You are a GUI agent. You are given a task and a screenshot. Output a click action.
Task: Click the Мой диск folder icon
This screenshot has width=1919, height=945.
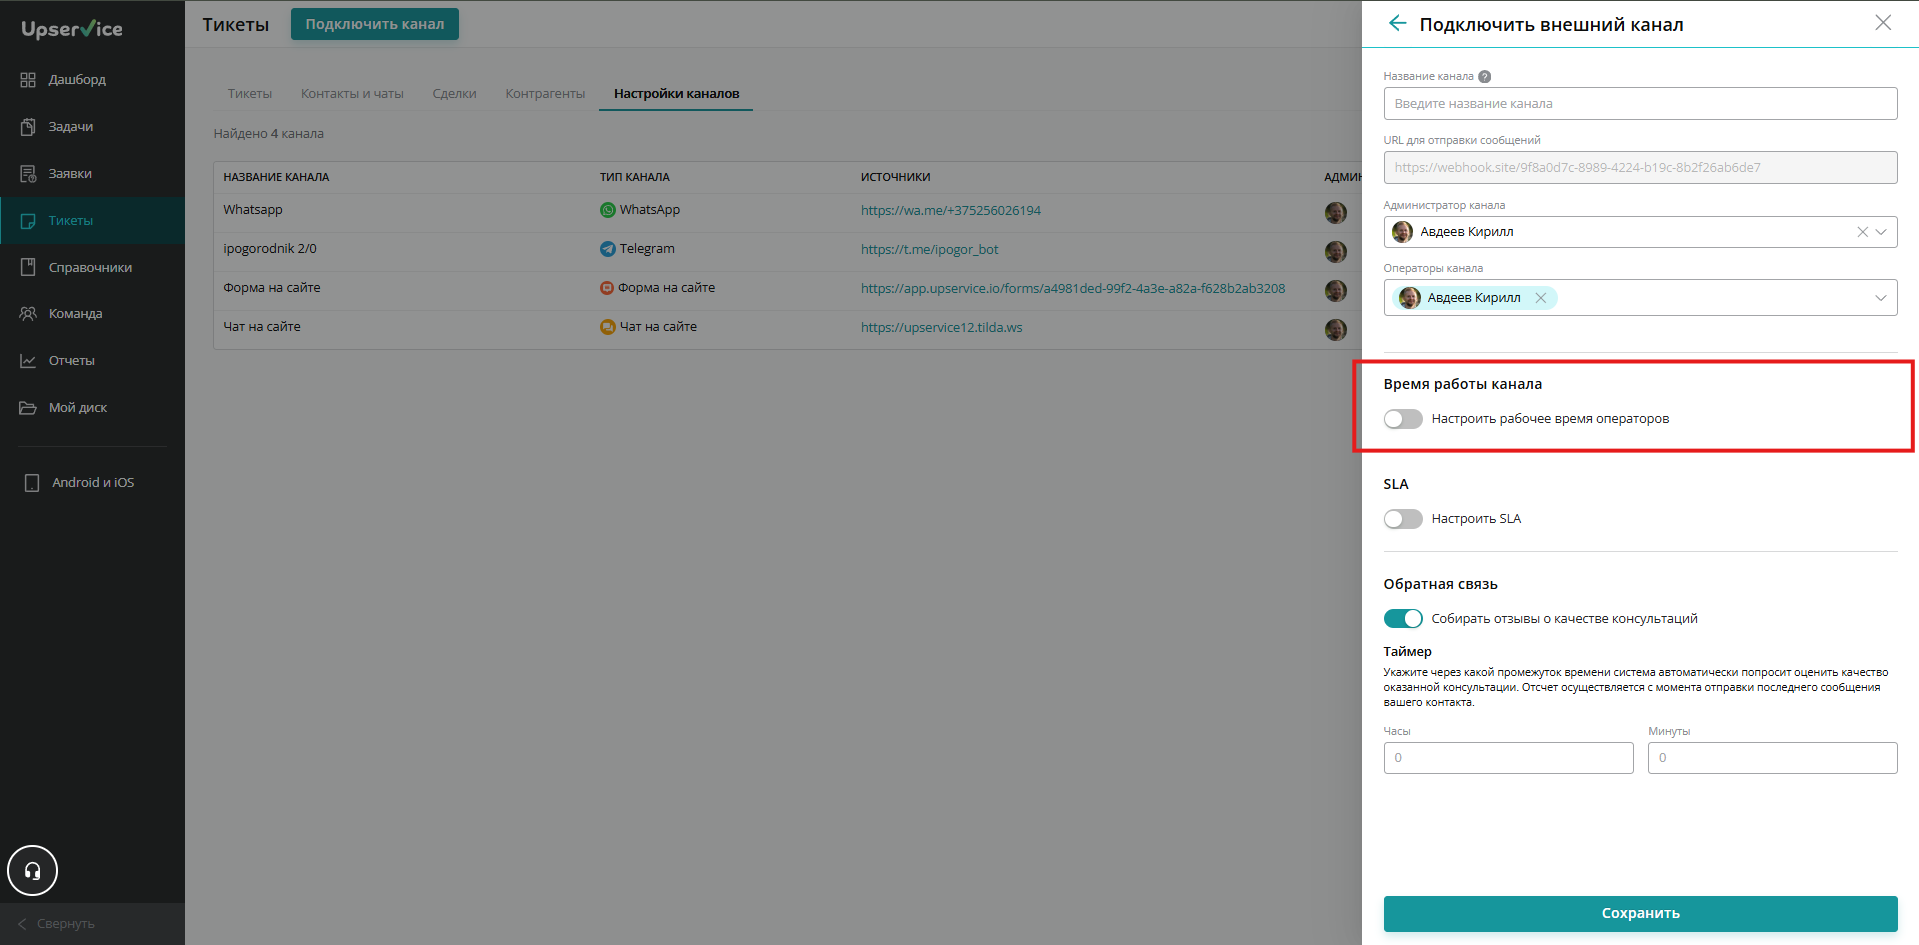coord(28,408)
